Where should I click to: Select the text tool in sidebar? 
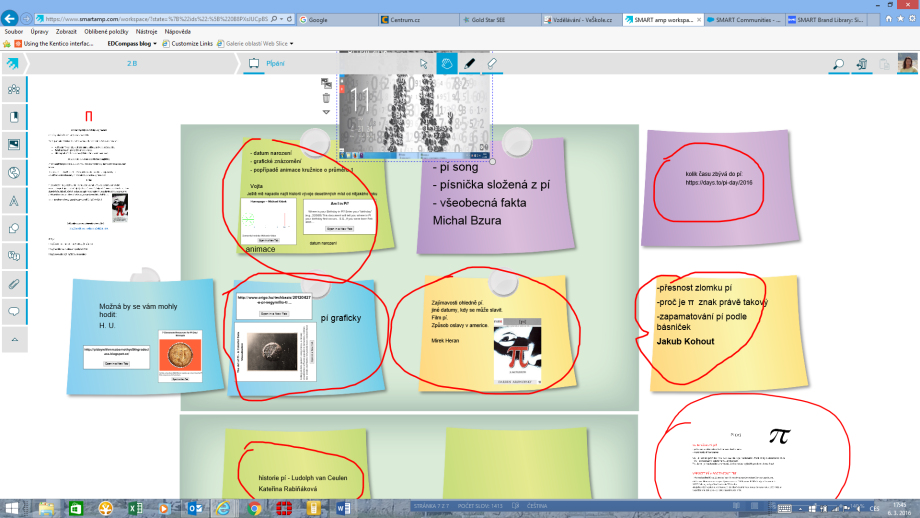click(x=14, y=200)
